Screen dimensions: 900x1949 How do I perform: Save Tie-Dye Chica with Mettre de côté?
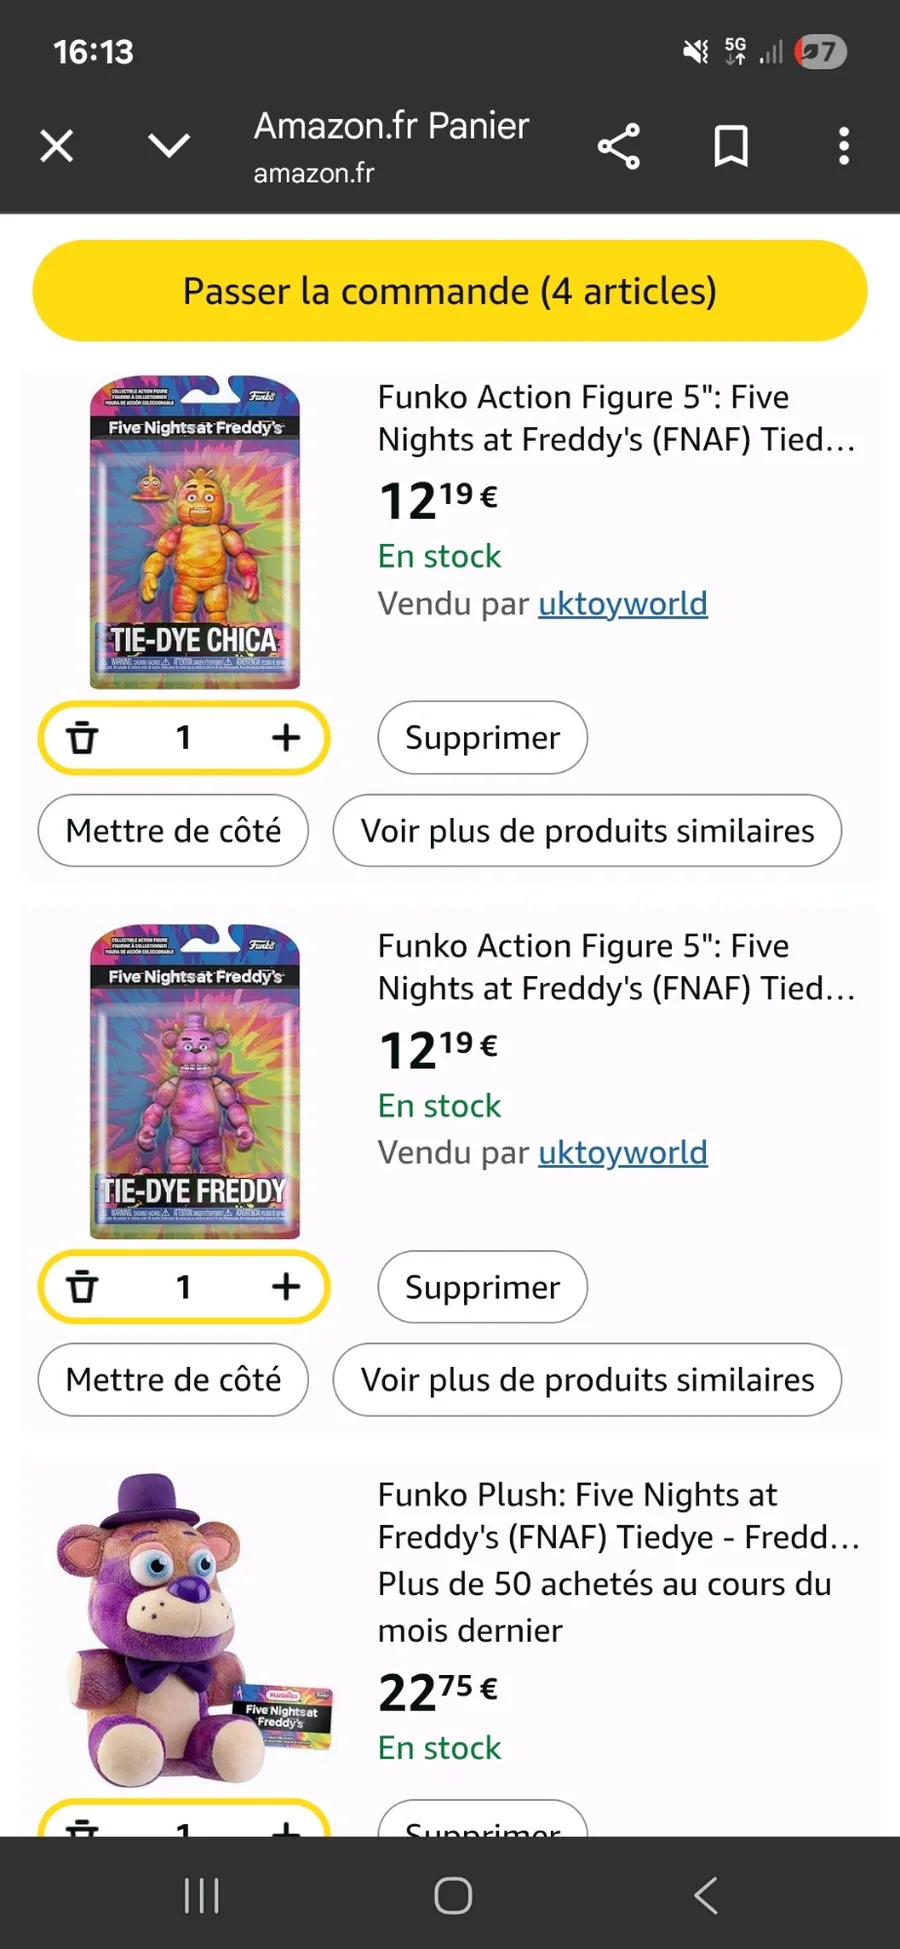click(x=173, y=831)
